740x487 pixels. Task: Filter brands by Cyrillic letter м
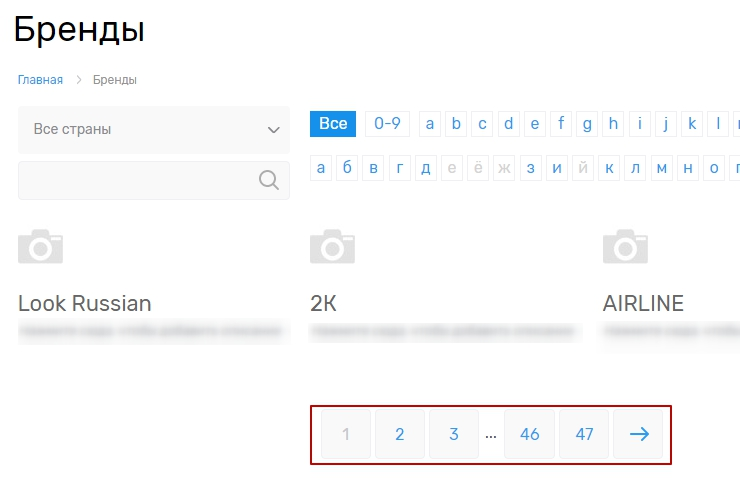[662, 168]
